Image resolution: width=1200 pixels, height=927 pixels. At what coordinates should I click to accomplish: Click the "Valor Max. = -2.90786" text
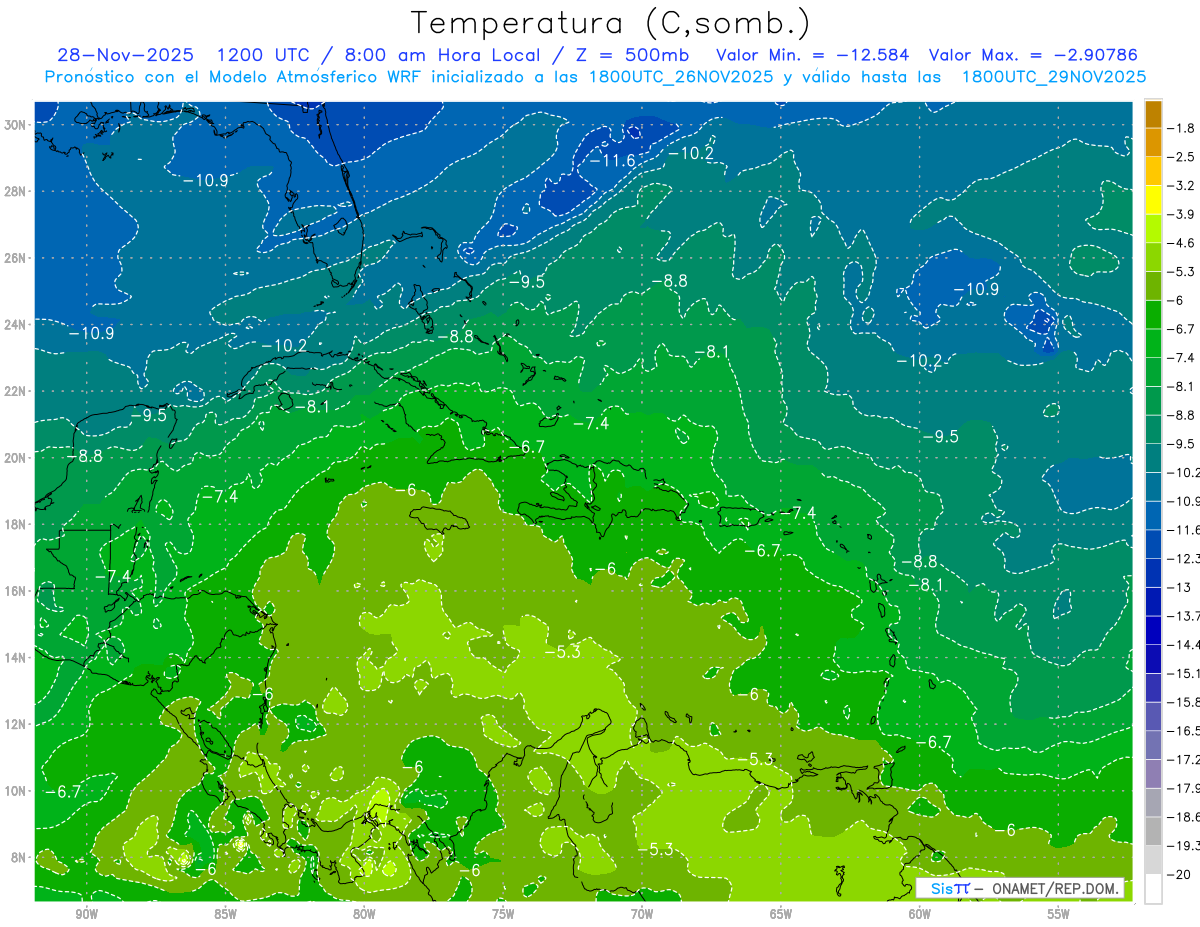1033,55
